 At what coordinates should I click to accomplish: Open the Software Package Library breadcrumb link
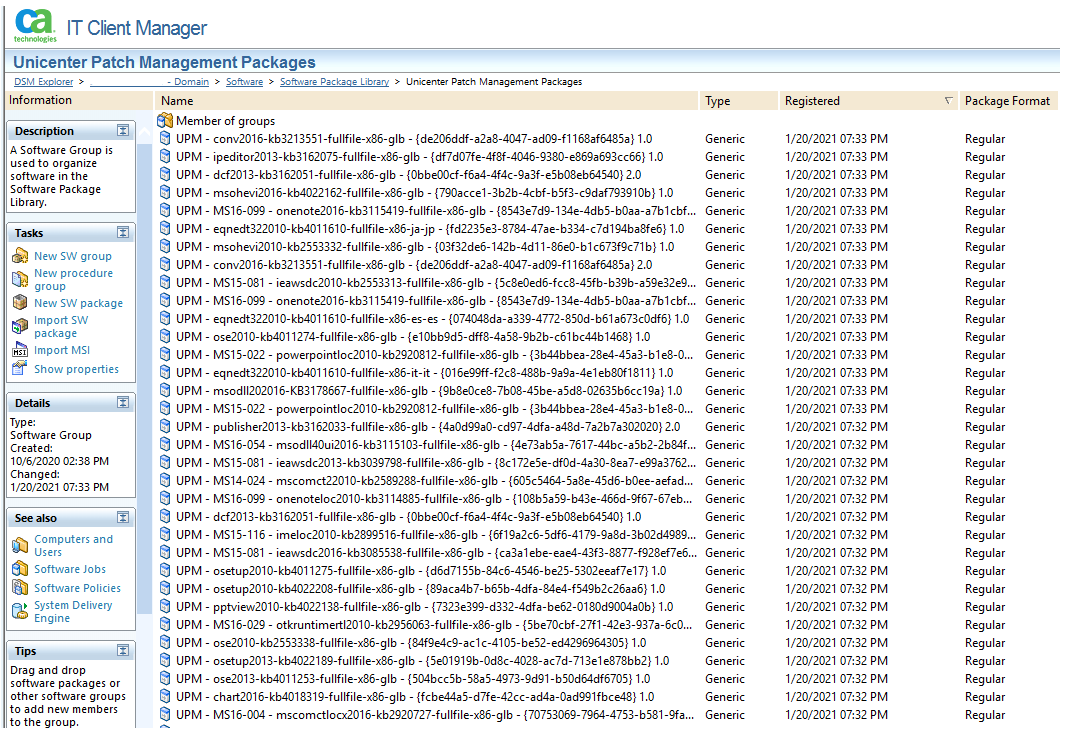[x=334, y=82]
